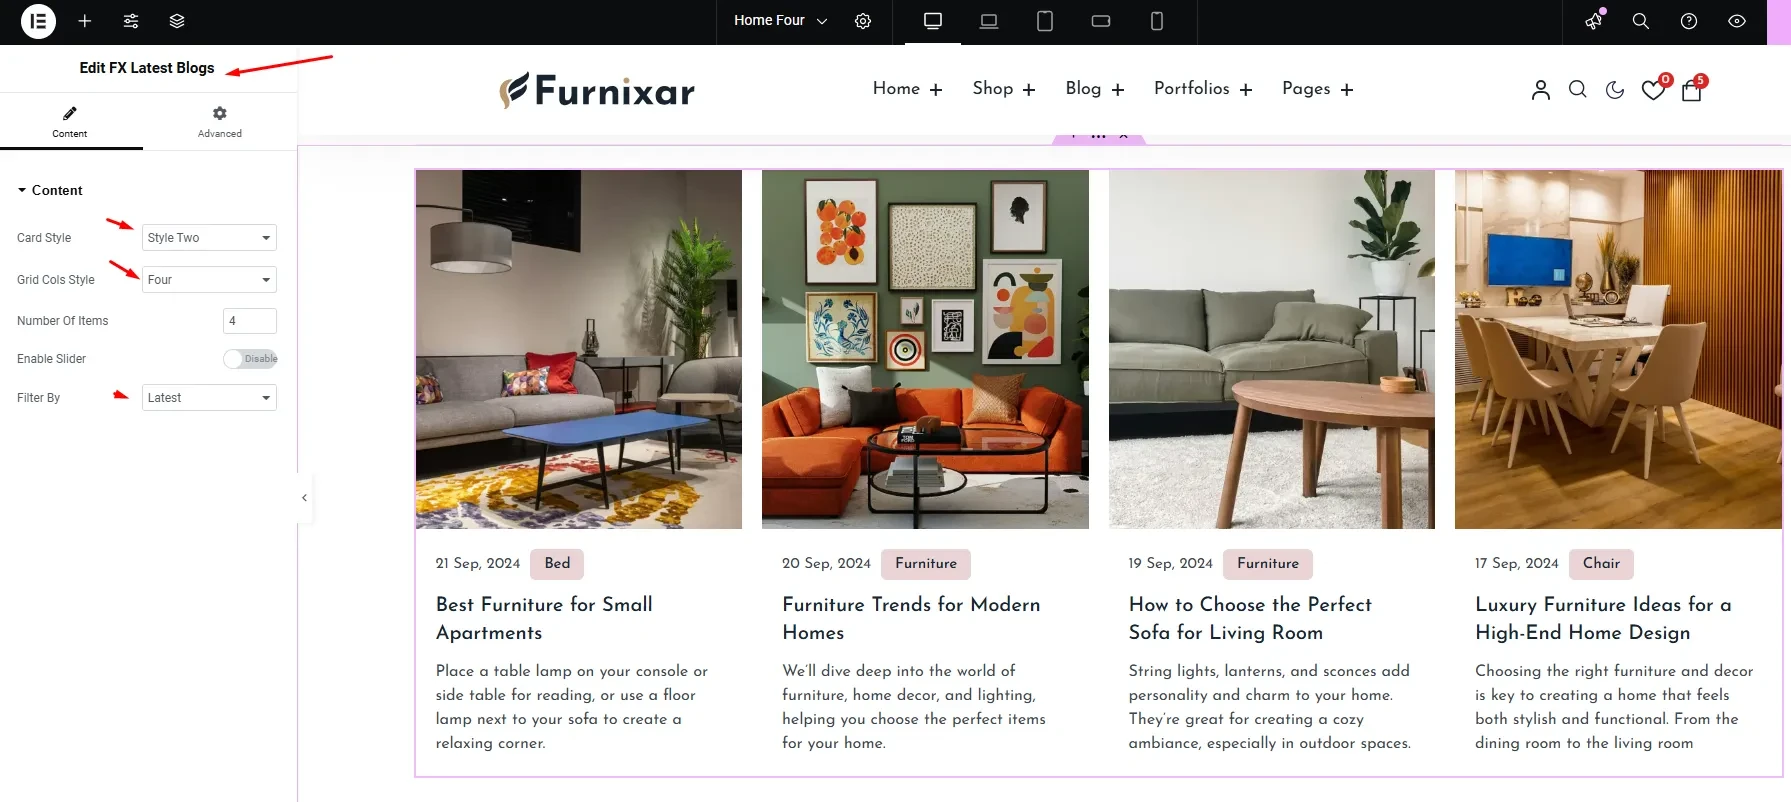
Task: Switch to the Advanced tab
Action: [x=220, y=122]
